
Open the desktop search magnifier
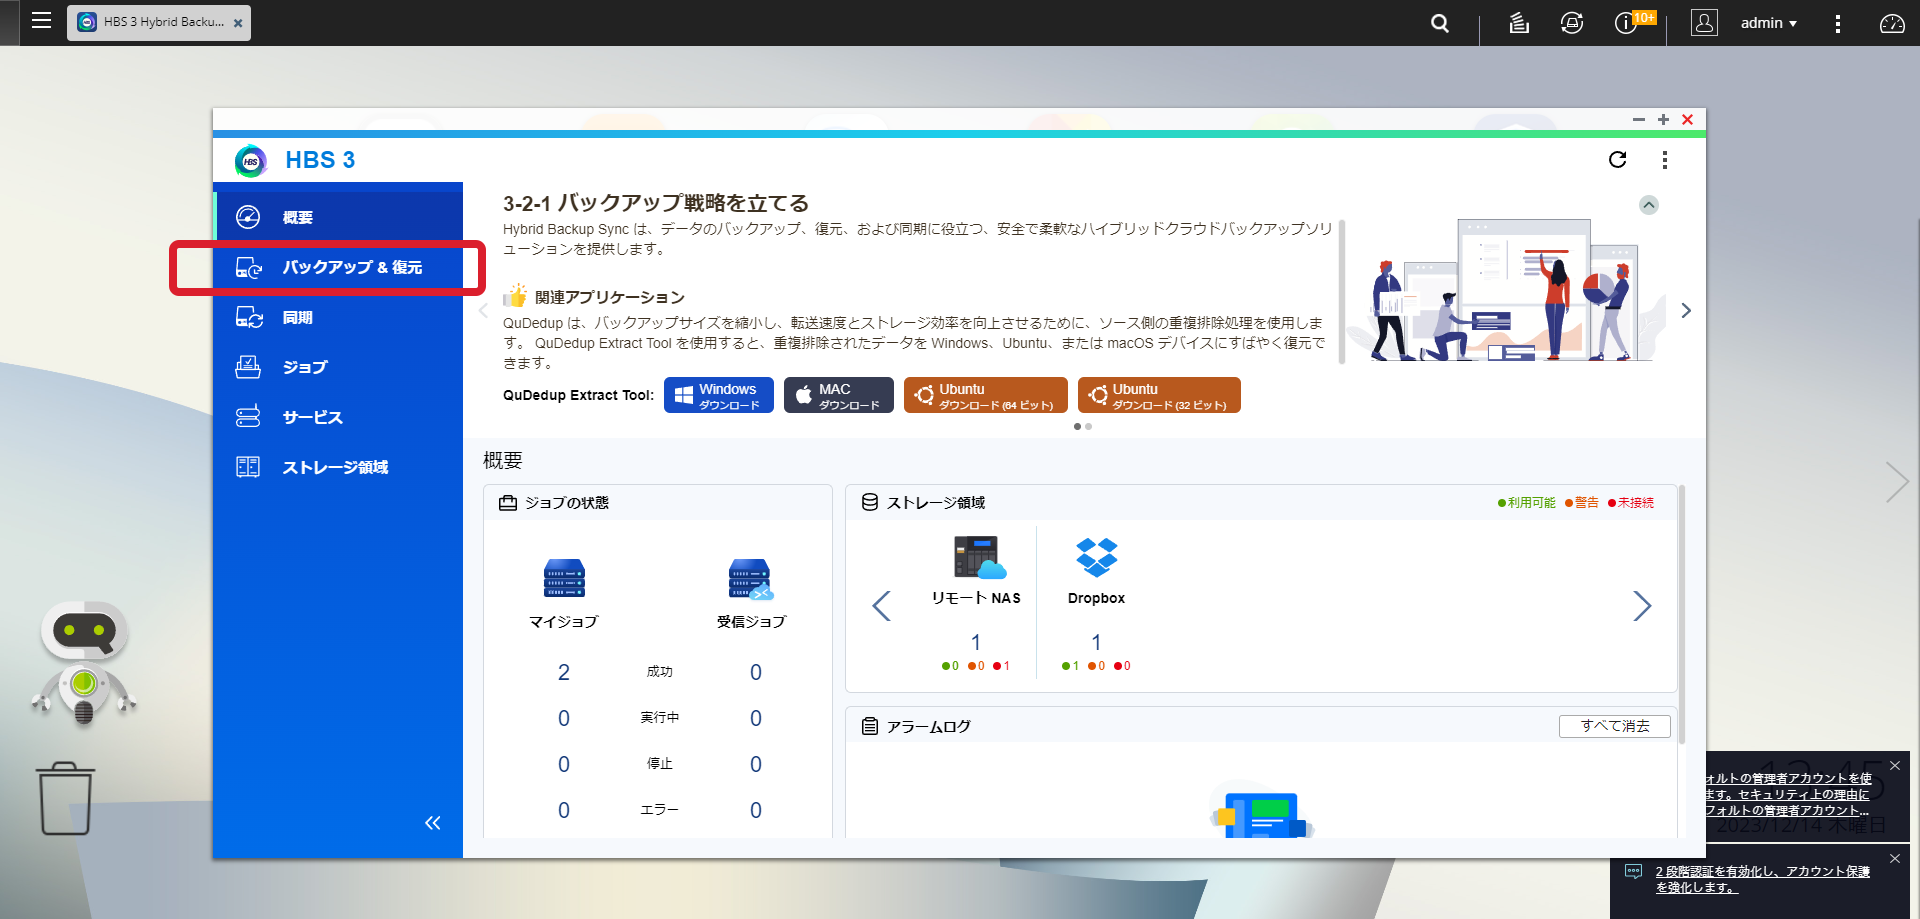(1440, 23)
